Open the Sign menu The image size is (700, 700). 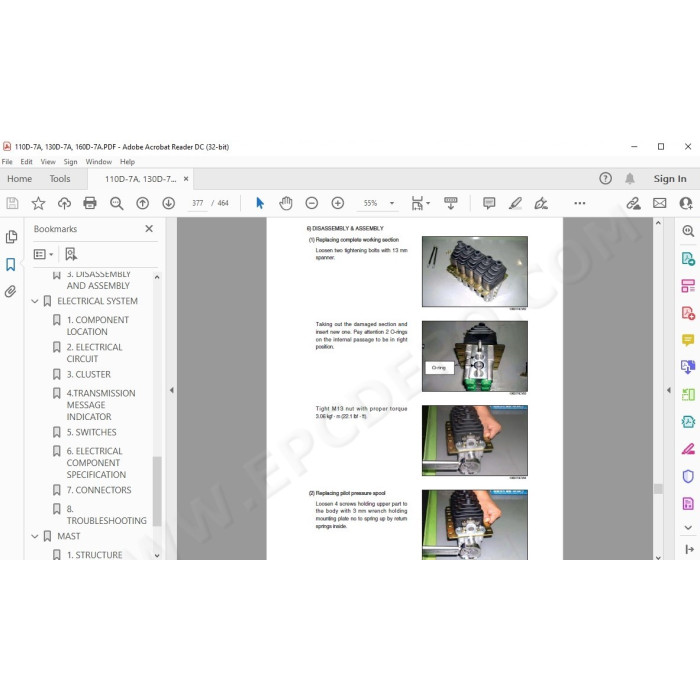click(70, 162)
